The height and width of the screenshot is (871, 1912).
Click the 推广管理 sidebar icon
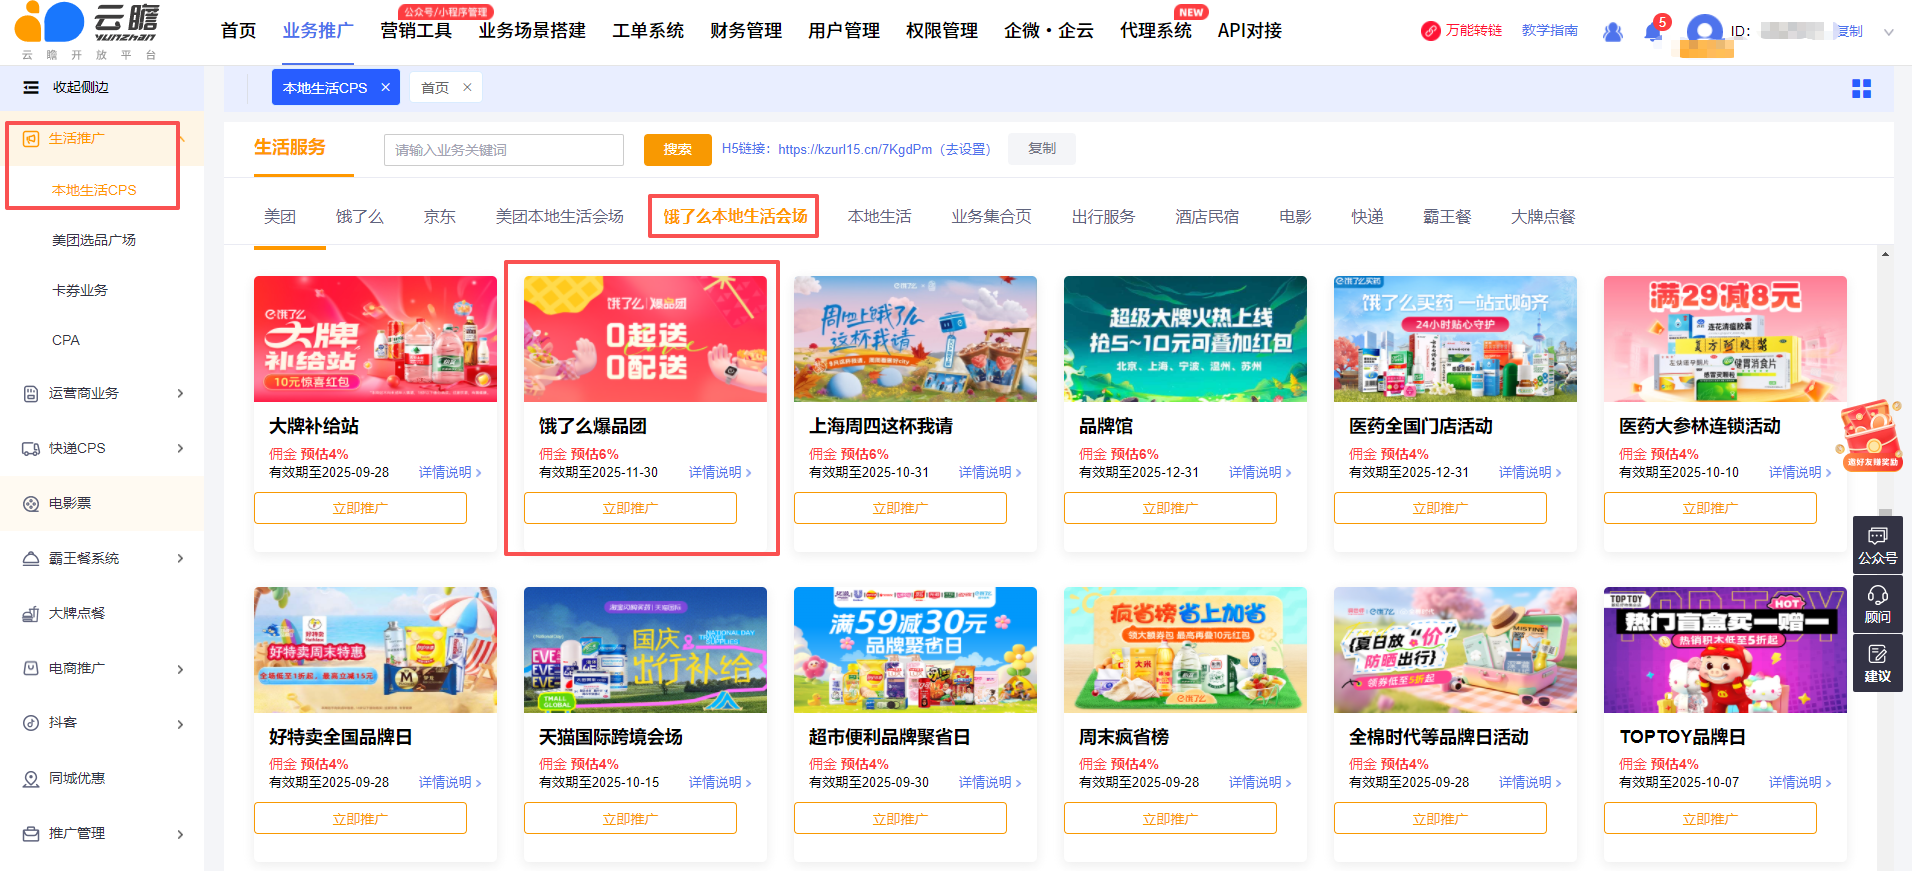(31, 834)
